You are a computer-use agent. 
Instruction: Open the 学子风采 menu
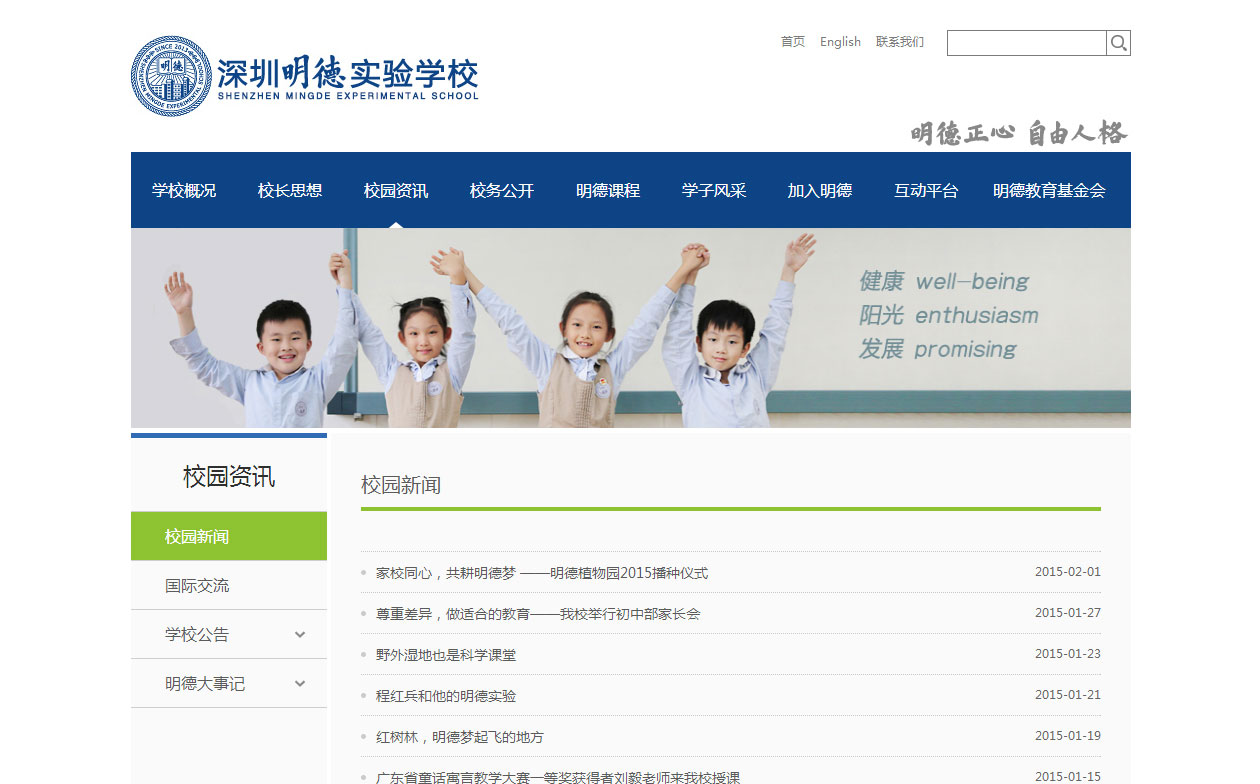point(714,190)
